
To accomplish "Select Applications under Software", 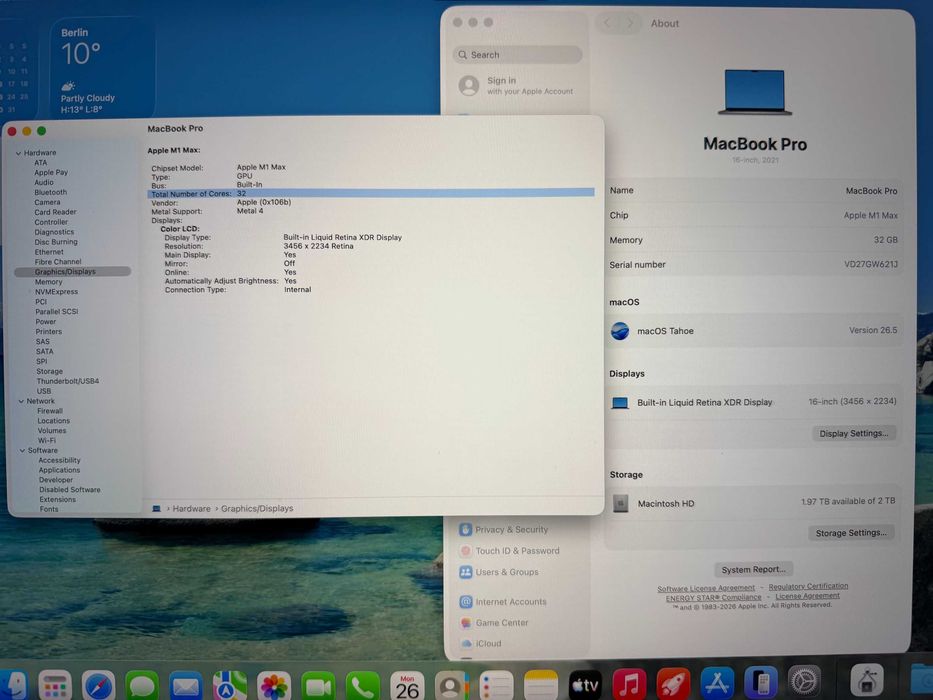I will (60, 470).
